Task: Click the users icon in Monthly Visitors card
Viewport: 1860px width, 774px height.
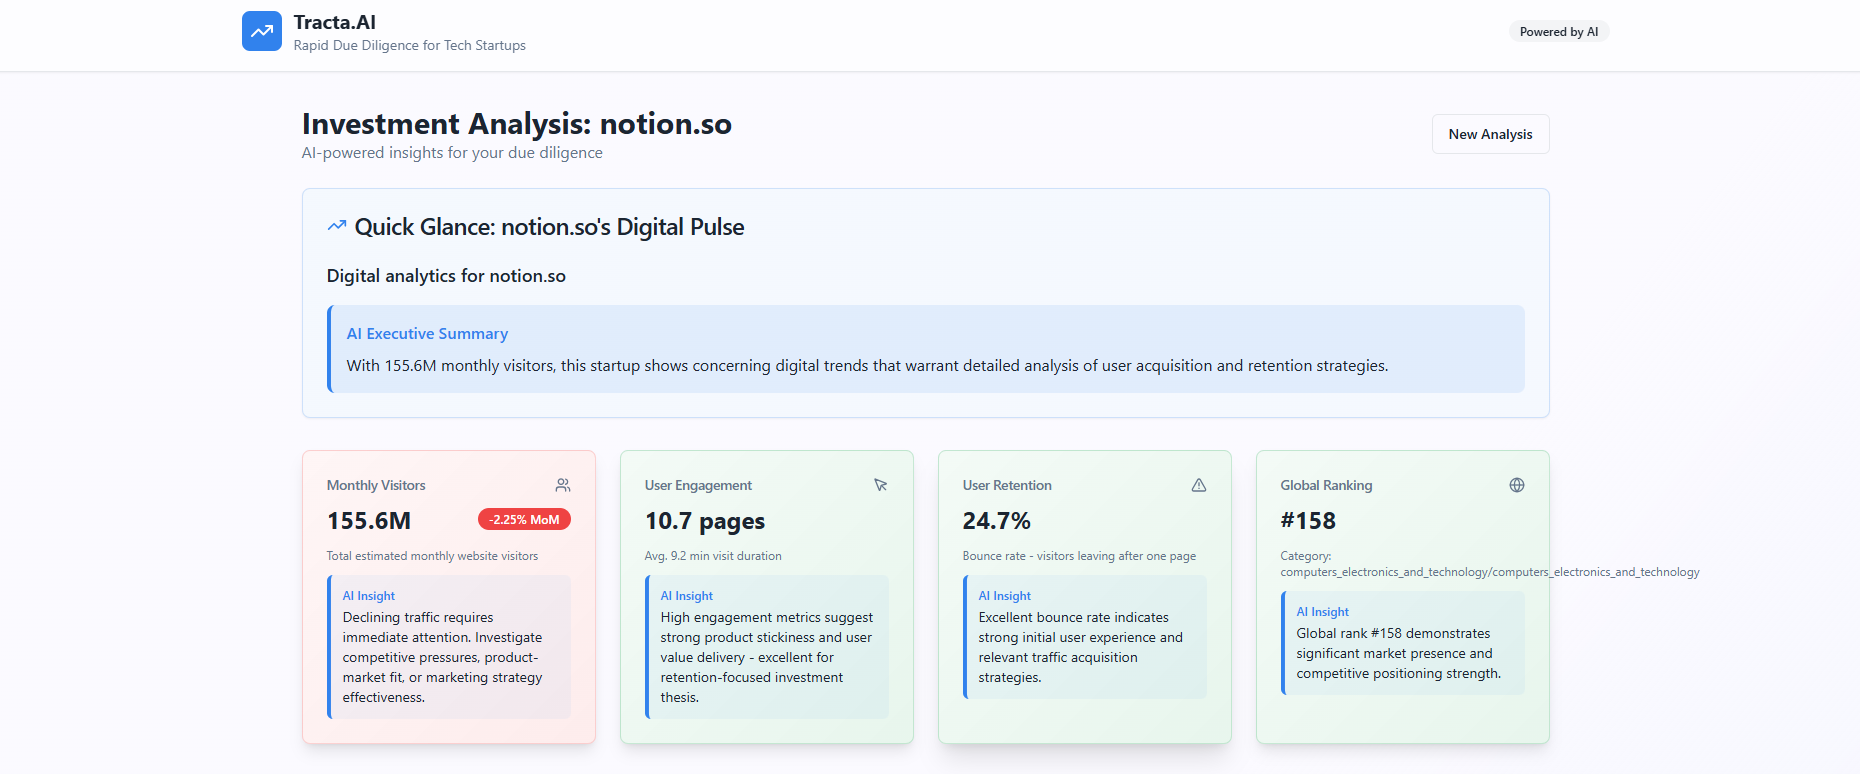Action: pyautogui.click(x=563, y=485)
